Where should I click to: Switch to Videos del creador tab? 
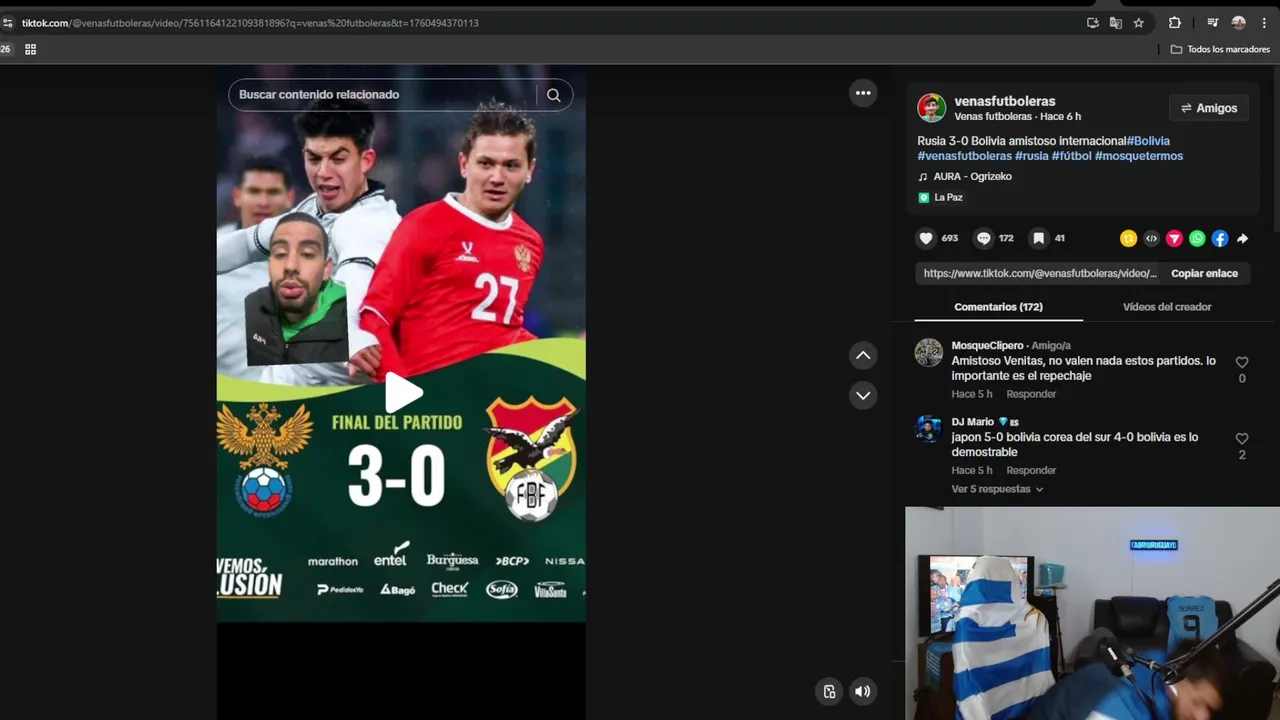pos(1166,307)
